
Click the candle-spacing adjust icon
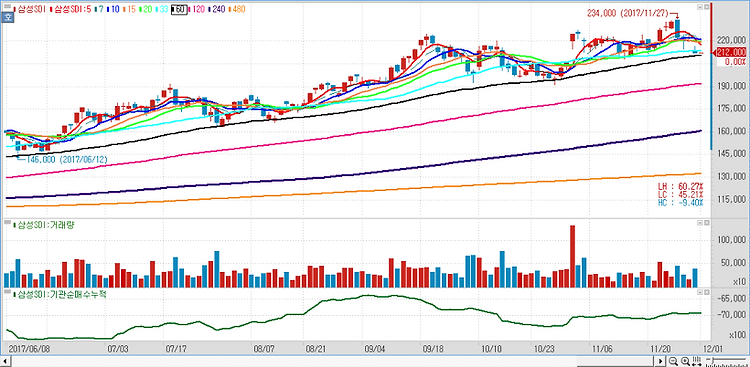tap(698, 361)
